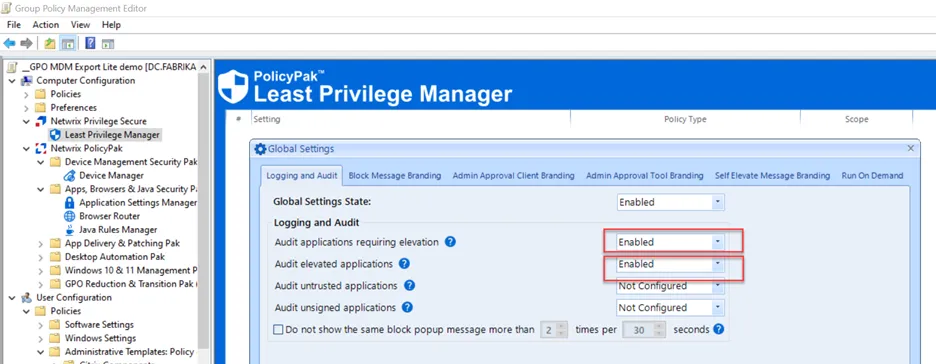Click the Show/Hide action pane icon
This screenshot has height=364, width=936.
pos(107,44)
